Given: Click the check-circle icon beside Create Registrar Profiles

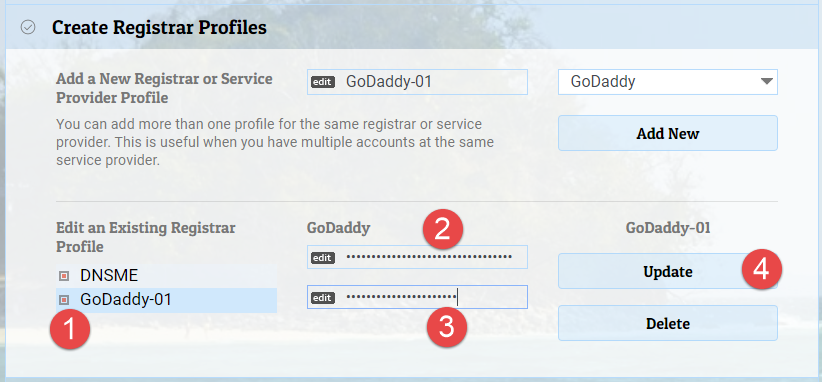Looking at the screenshot, I should (28, 27).
